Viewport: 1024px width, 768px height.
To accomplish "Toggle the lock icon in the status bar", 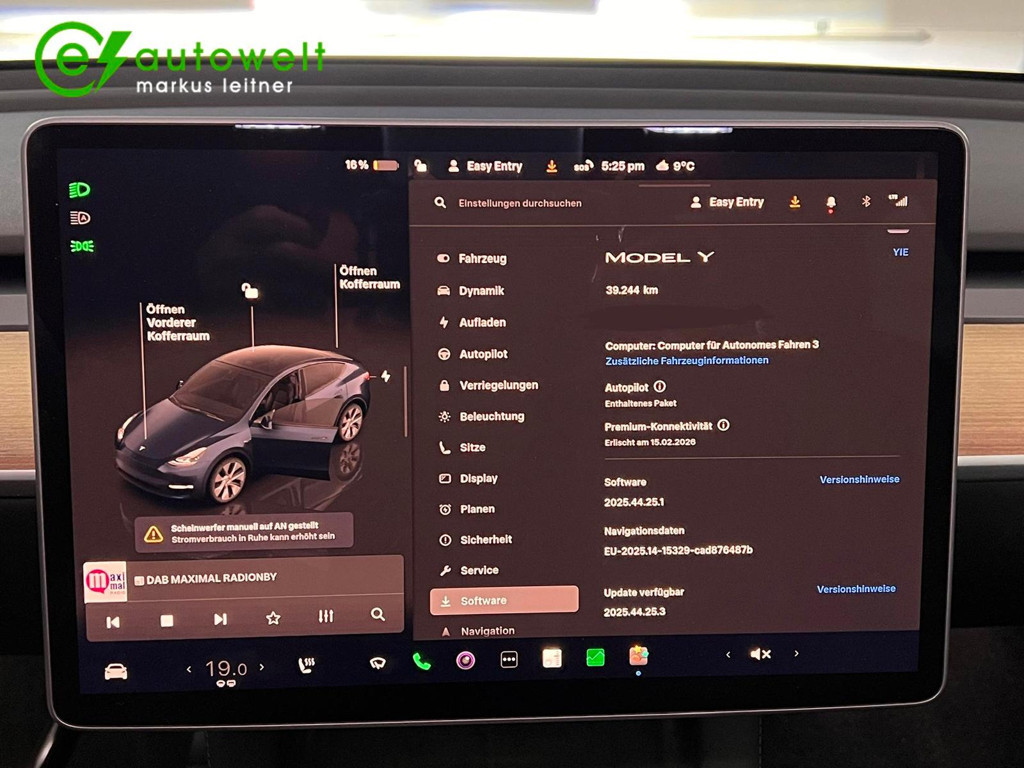I will coord(420,166).
